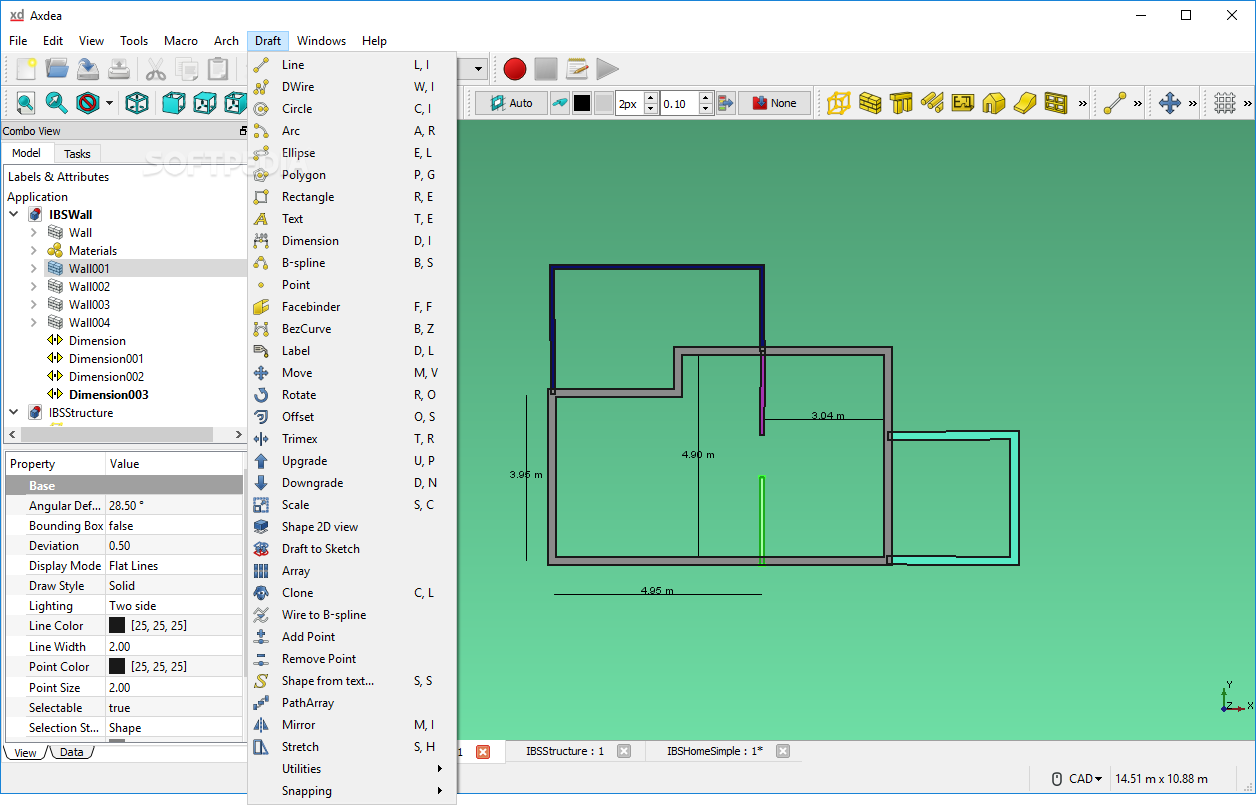Choose Dimension from the Draft menu
1256x805 pixels.
click(352, 241)
